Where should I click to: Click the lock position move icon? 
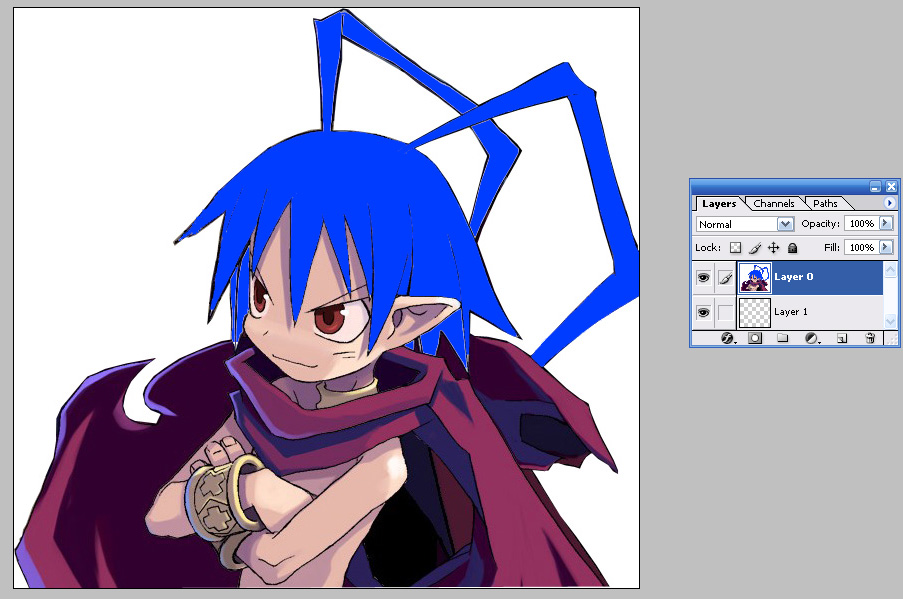coord(773,247)
